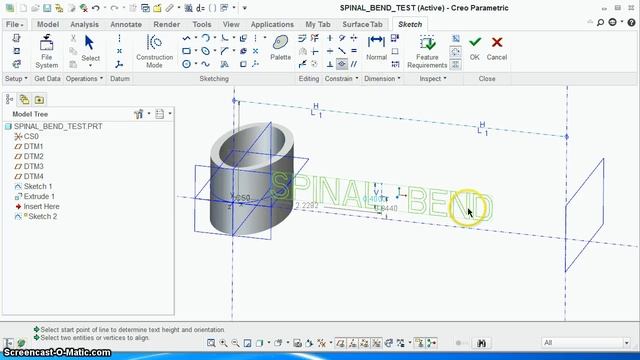Viewport: 640px width, 360px height.
Task: Apply the Parallel constraint
Action: tap(354, 64)
